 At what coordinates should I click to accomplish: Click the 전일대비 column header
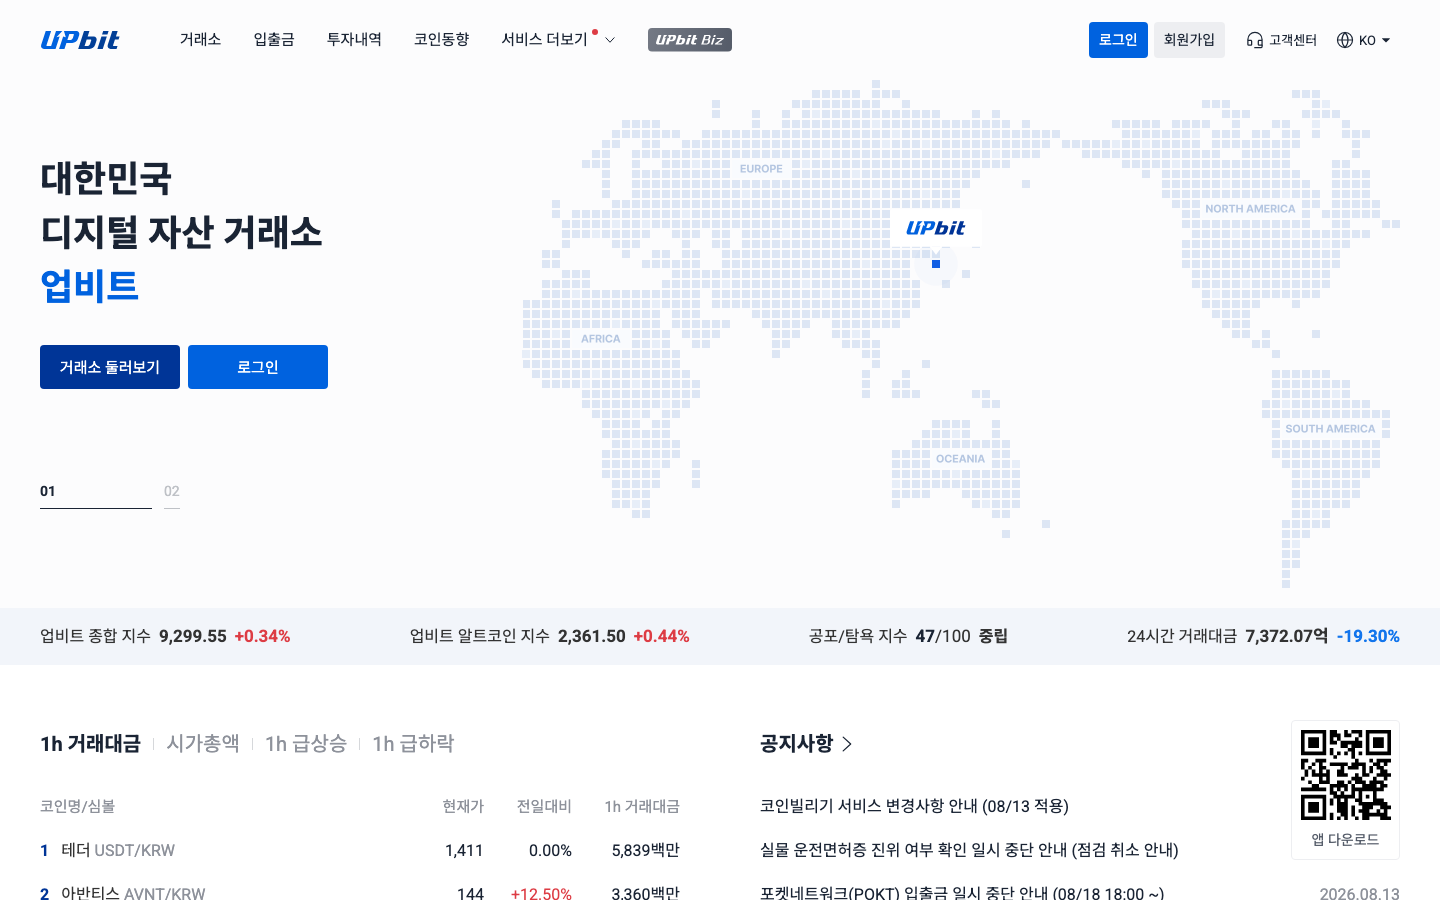coord(544,806)
